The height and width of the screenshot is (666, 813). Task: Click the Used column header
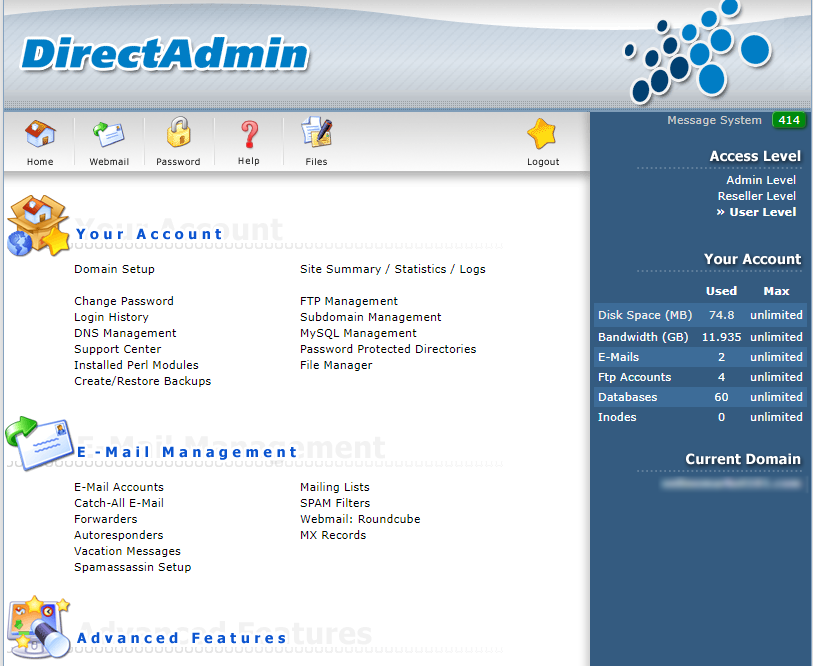(721, 291)
